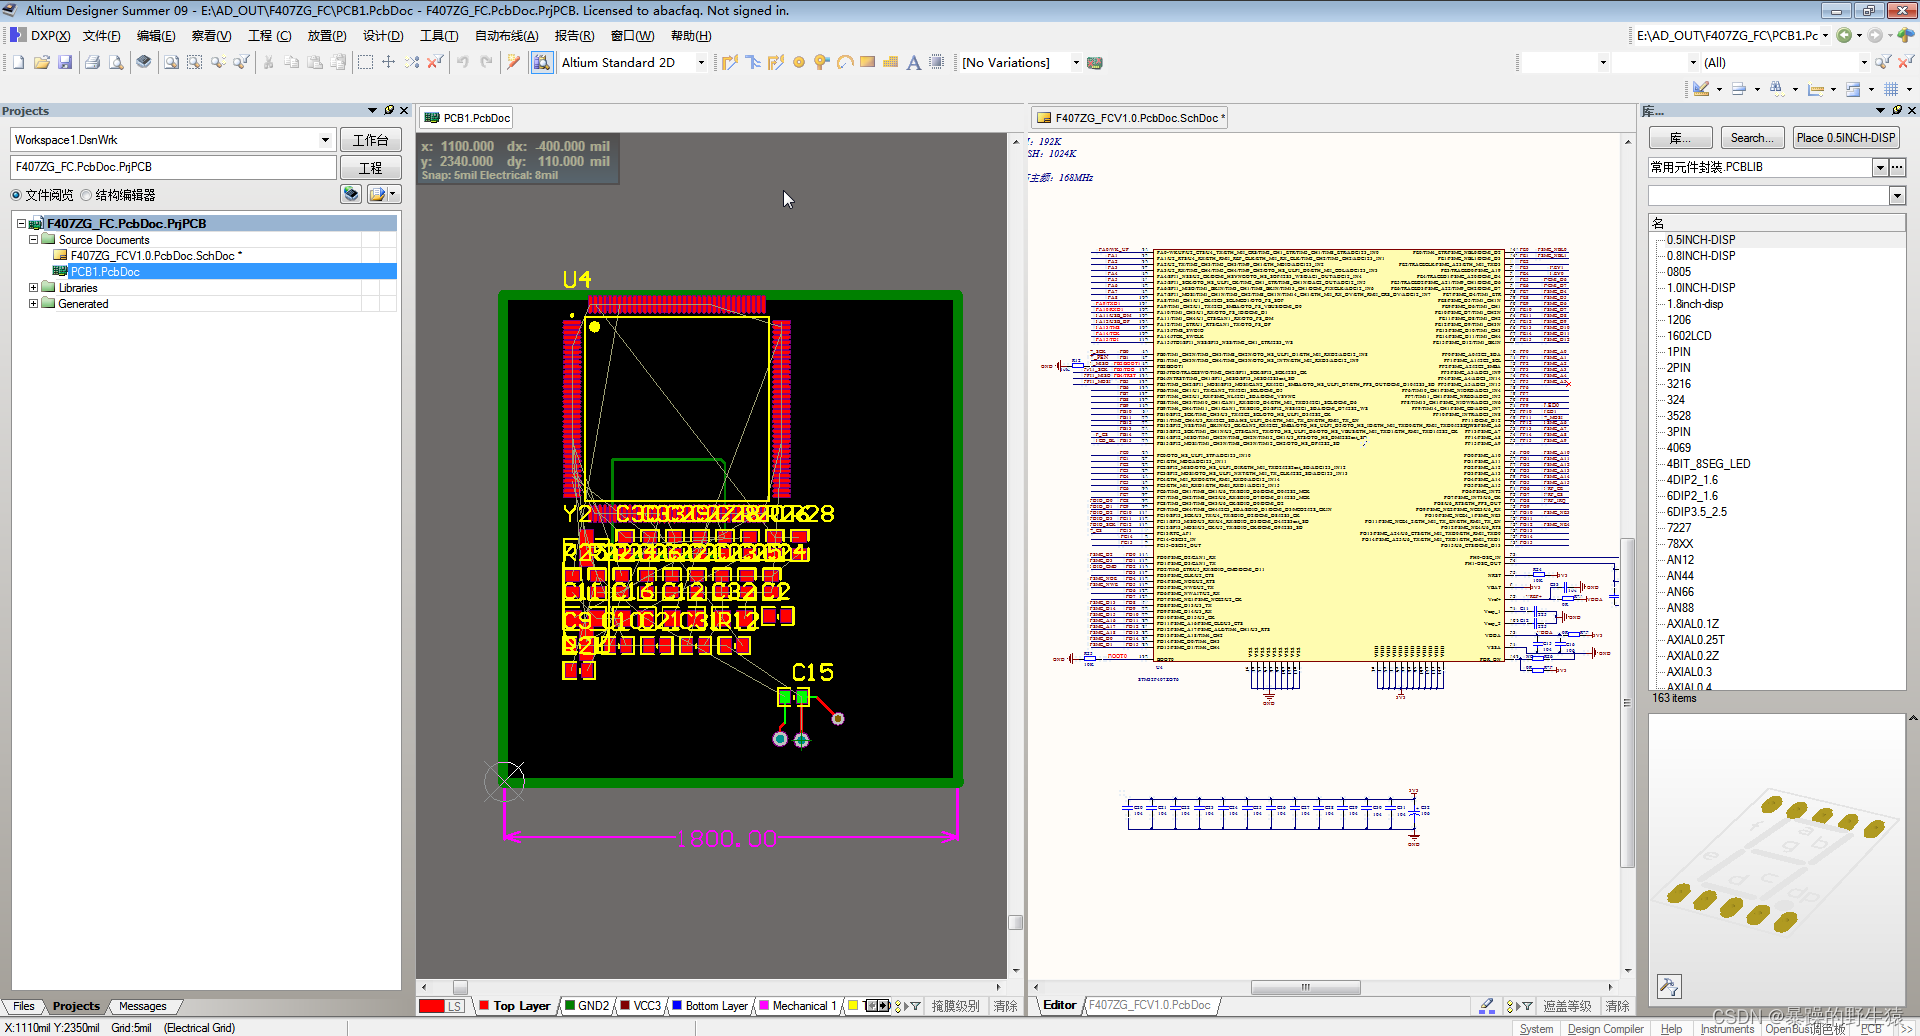Image resolution: width=1920 pixels, height=1036 pixels.
Task: Select the 文件阅览 radio button
Action: pos(16,195)
